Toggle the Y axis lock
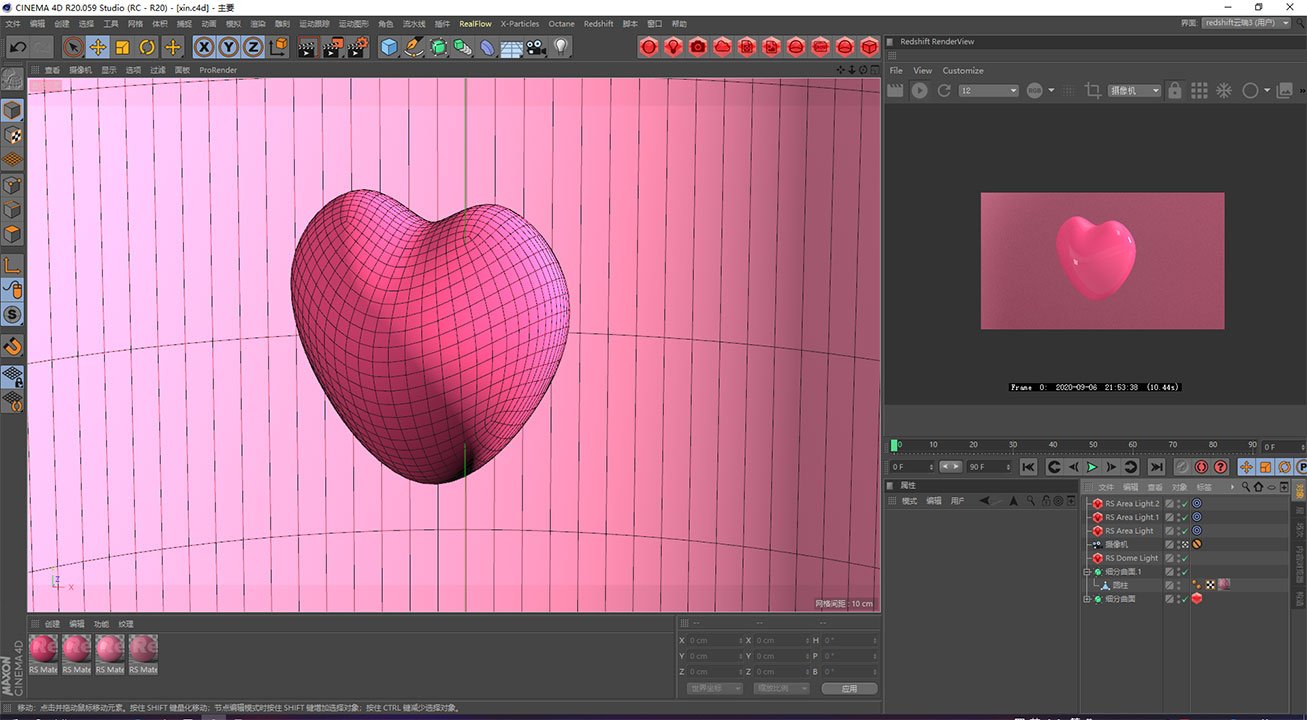Image resolution: width=1307 pixels, height=720 pixels. pyautogui.click(x=229, y=47)
